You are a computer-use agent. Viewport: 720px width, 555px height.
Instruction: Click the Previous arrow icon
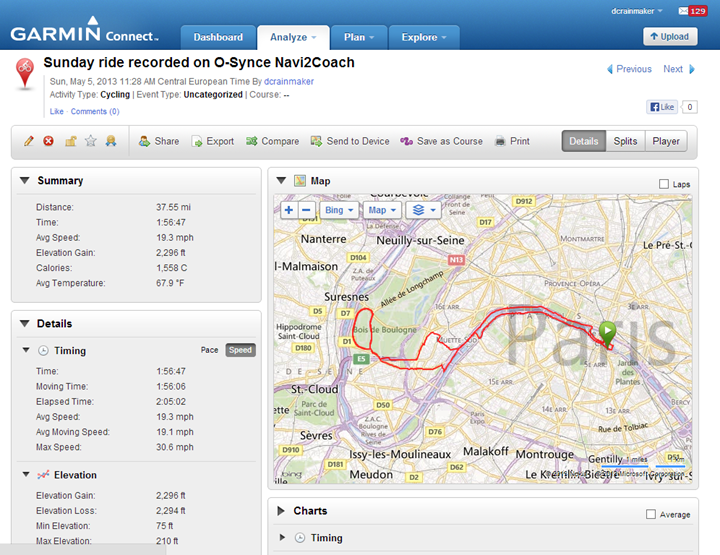tap(610, 69)
